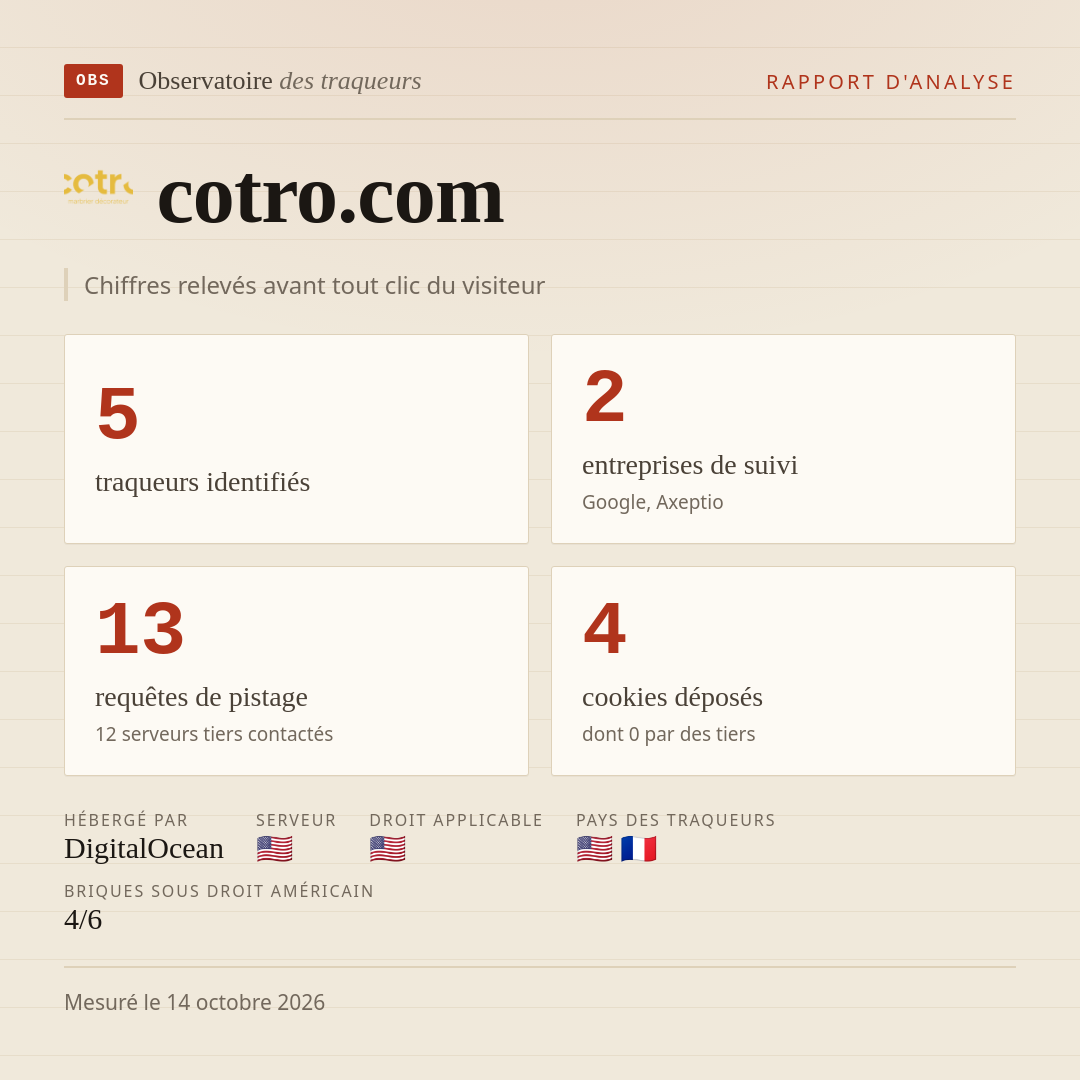1080x1080 pixels.
Task: Click the 'entreprises de suivi' label
Action: (x=690, y=465)
